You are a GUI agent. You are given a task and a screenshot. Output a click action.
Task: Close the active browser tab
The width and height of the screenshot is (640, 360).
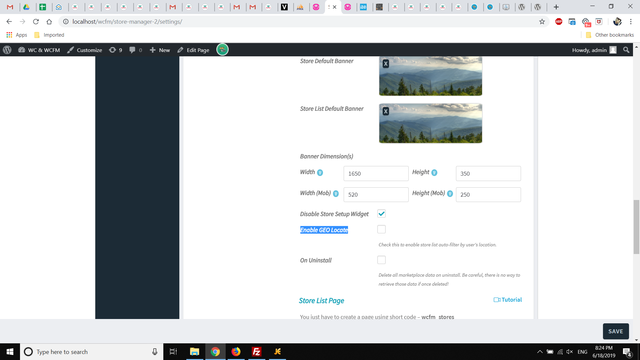[335, 7]
